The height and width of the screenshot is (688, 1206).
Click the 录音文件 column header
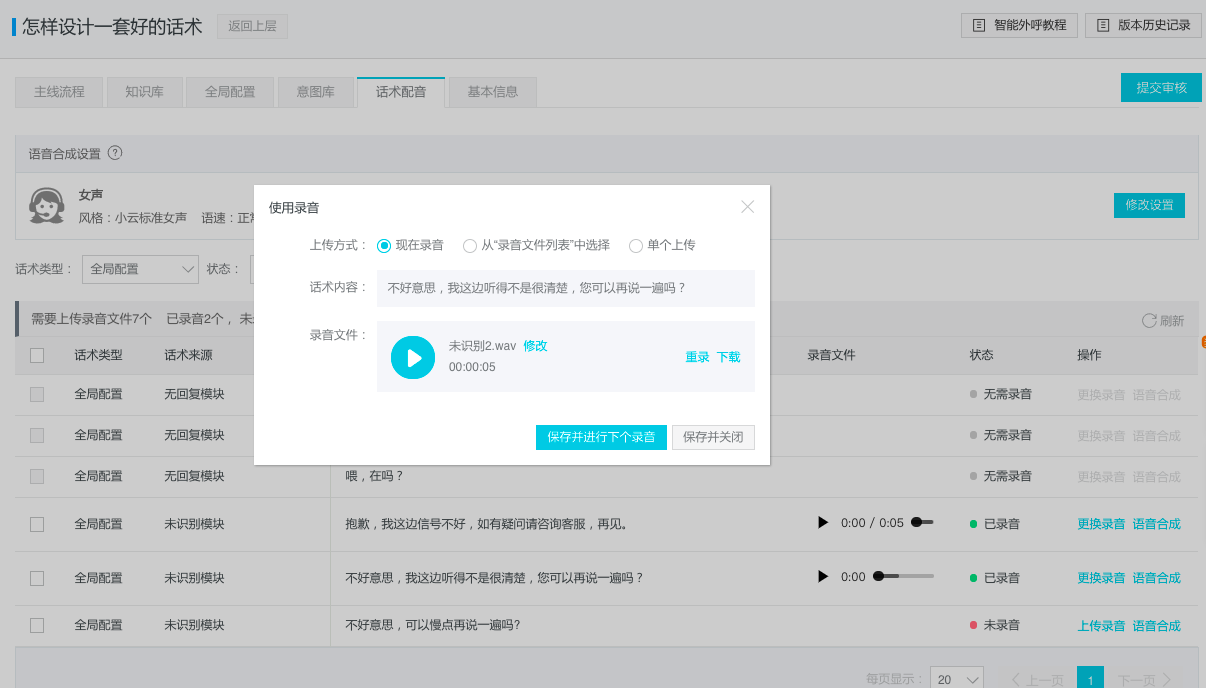pyautogui.click(x=831, y=355)
